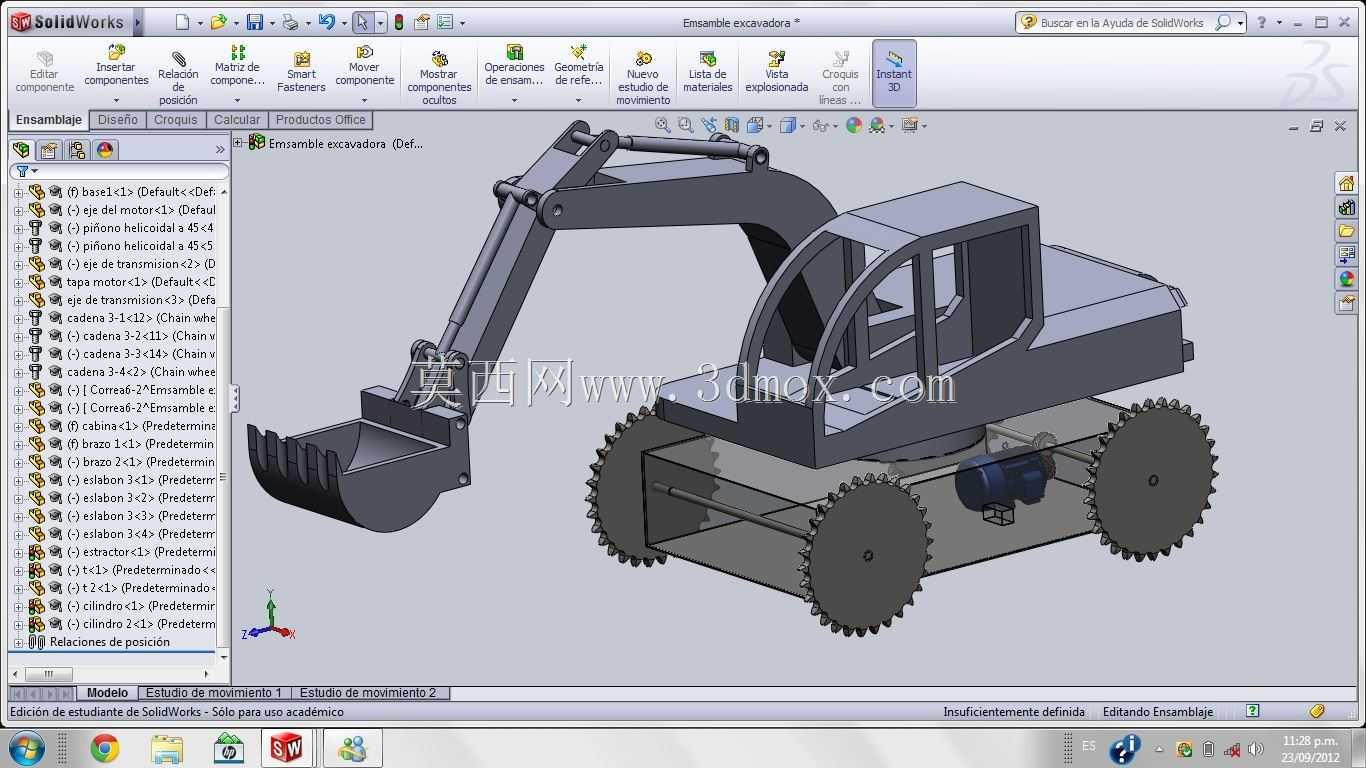Open the Hide/Show items dropdown arrow

[x=834, y=126]
